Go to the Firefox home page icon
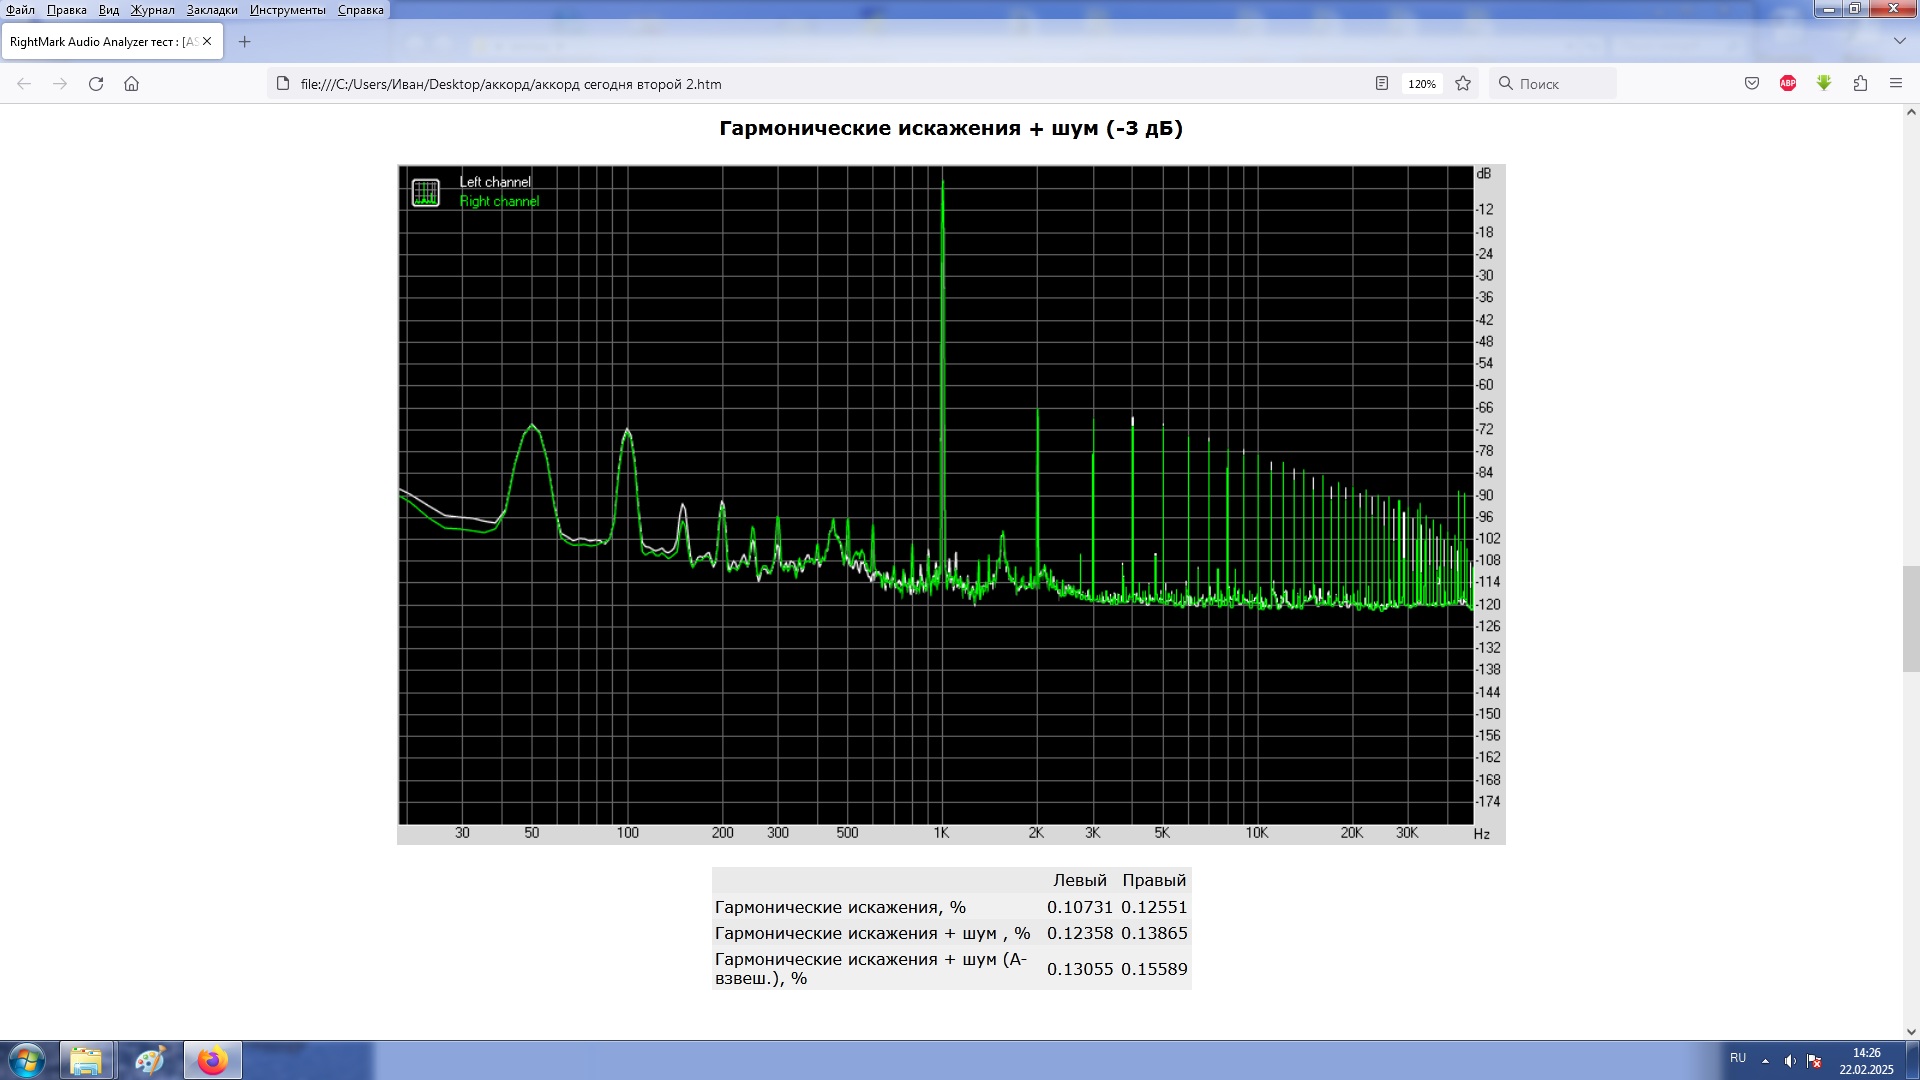Image resolution: width=1920 pixels, height=1080 pixels. point(131,84)
